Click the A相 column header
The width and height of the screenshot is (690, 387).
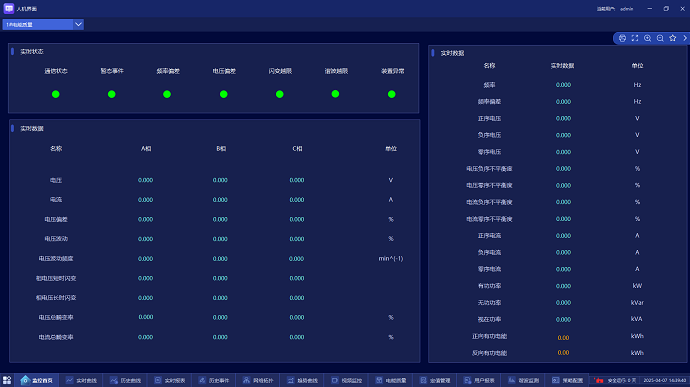point(146,149)
